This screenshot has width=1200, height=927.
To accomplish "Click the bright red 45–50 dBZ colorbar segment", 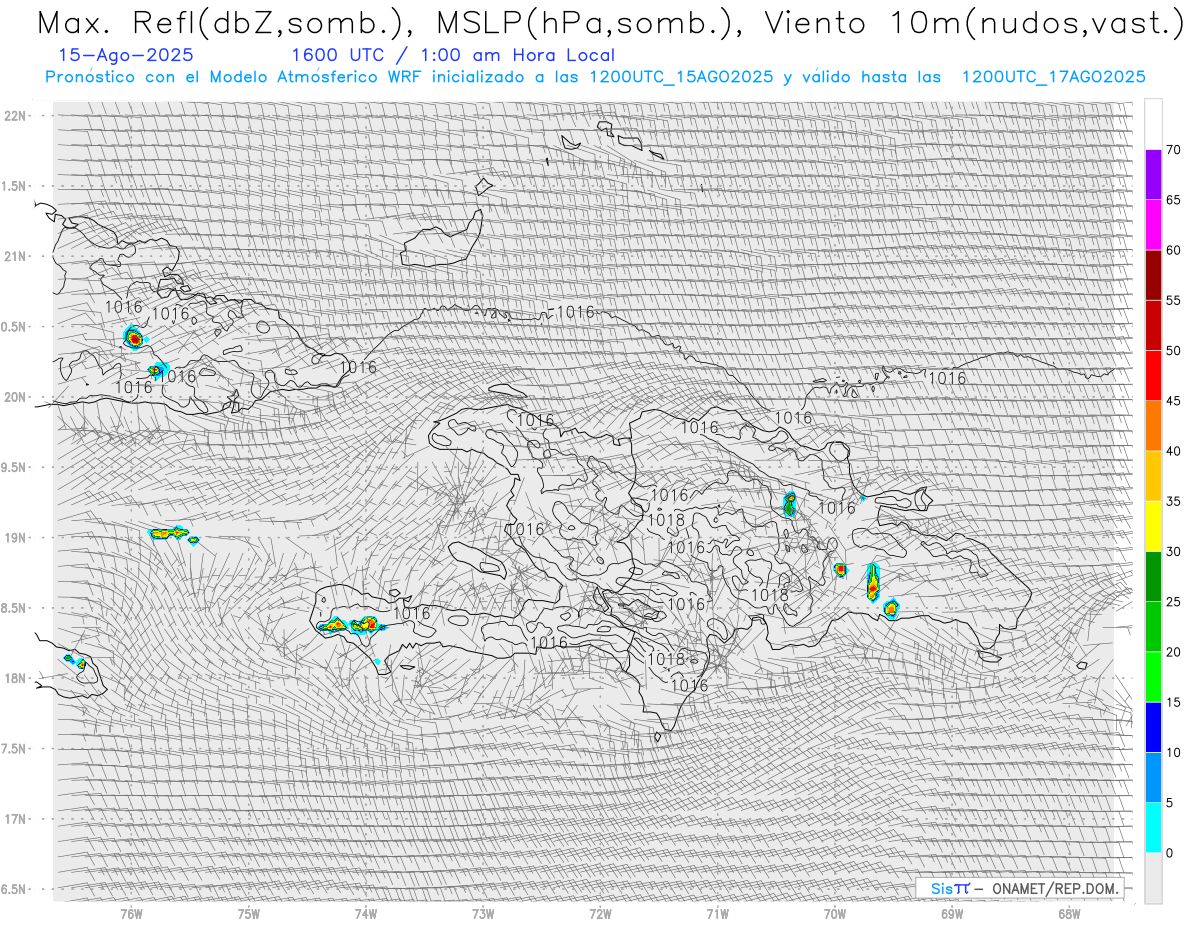I will 1153,376.
